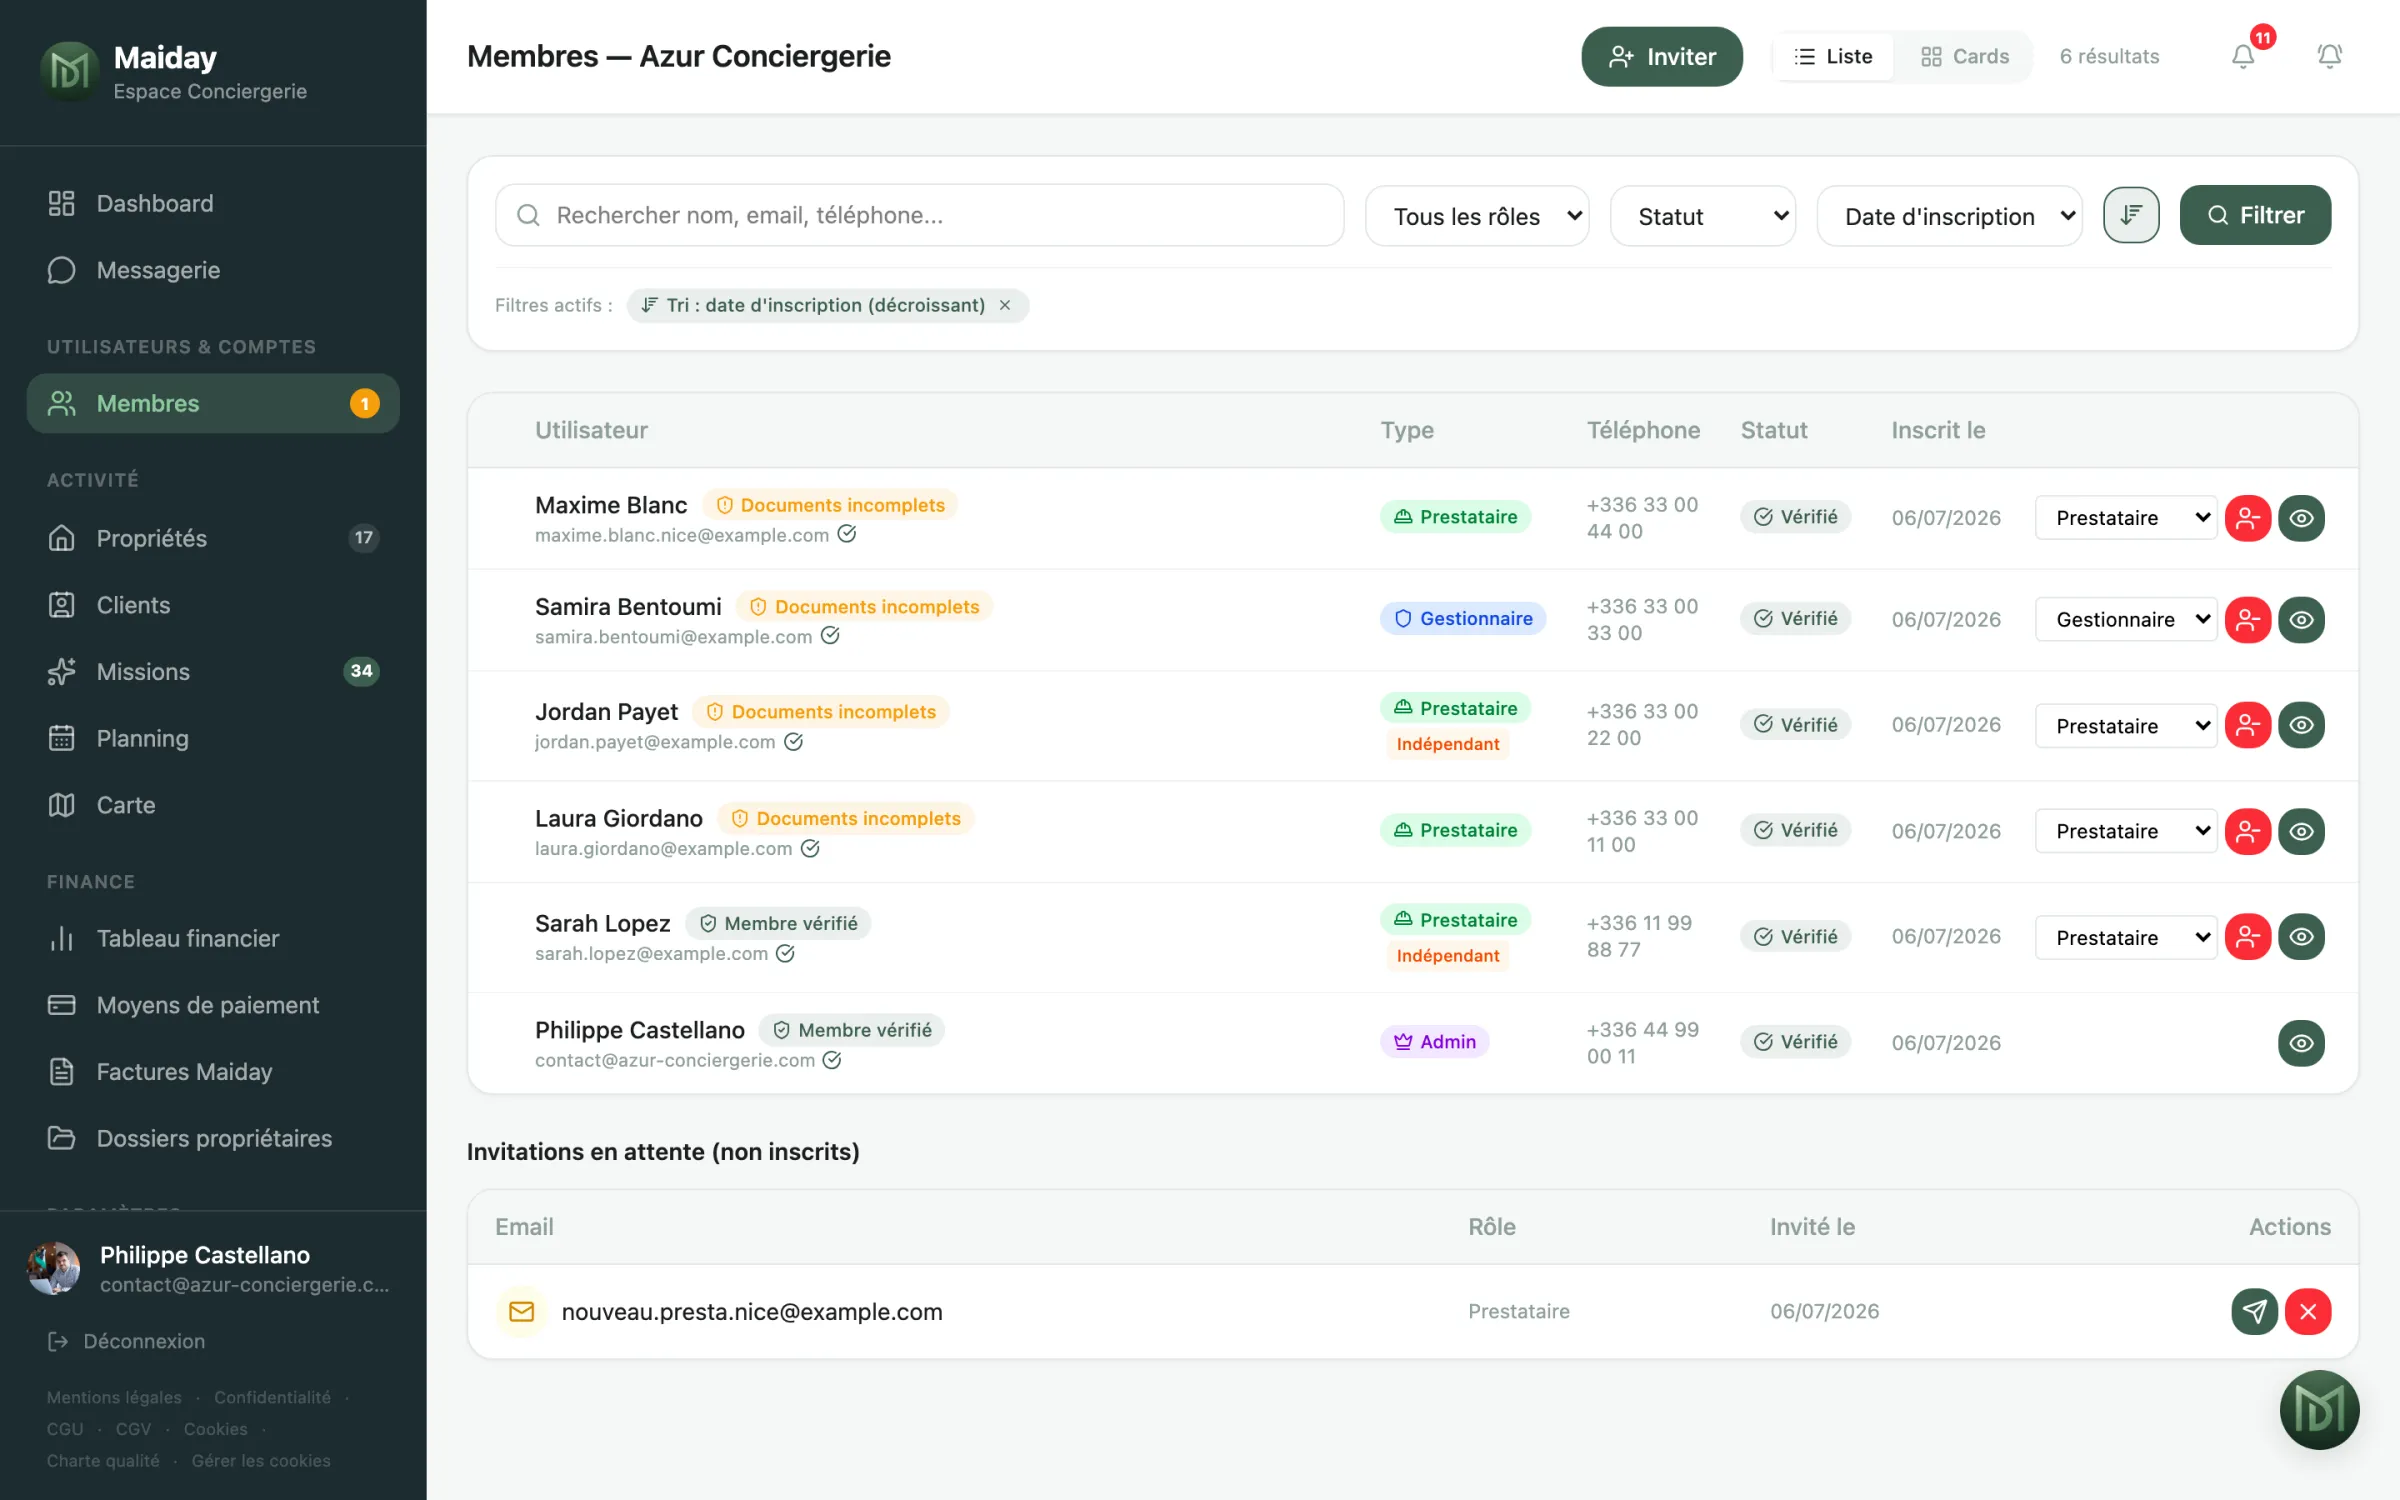Open Maiday floating chat bubble

tap(2319, 1410)
